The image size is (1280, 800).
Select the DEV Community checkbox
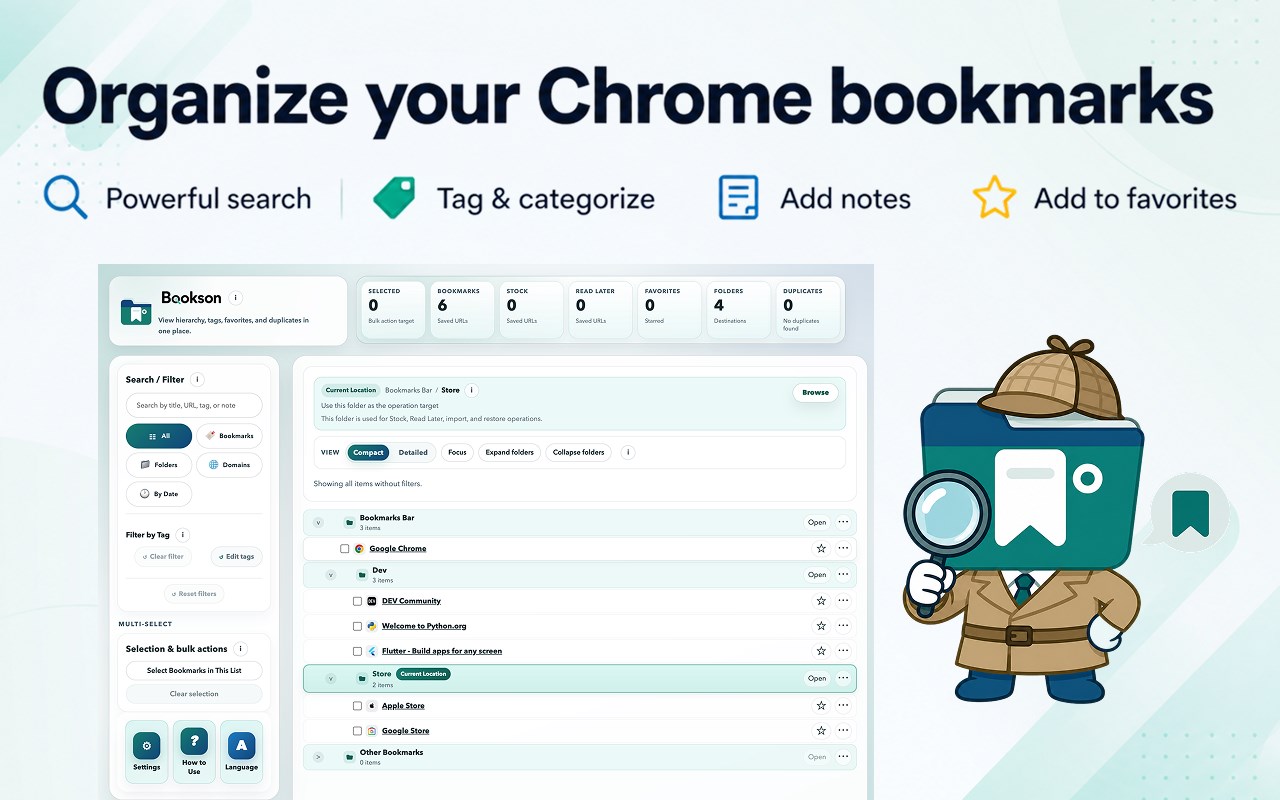(357, 601)
